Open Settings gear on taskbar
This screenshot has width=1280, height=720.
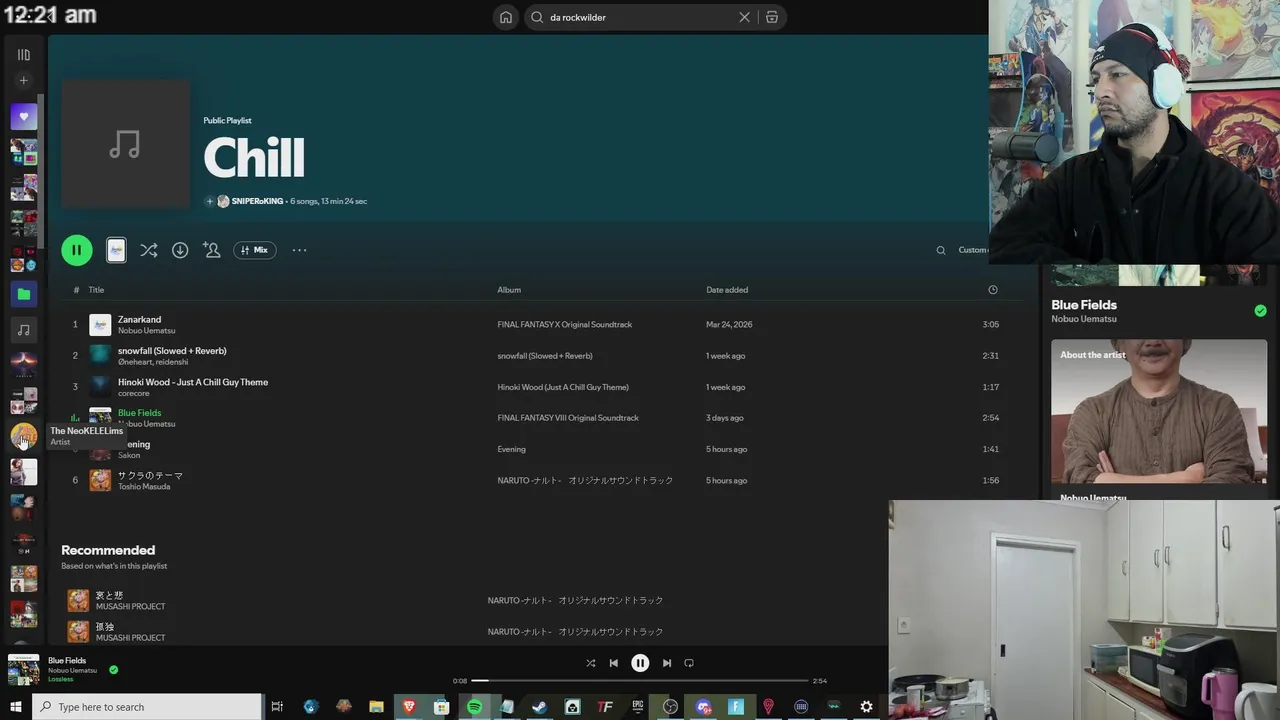(x=866, y=707)
